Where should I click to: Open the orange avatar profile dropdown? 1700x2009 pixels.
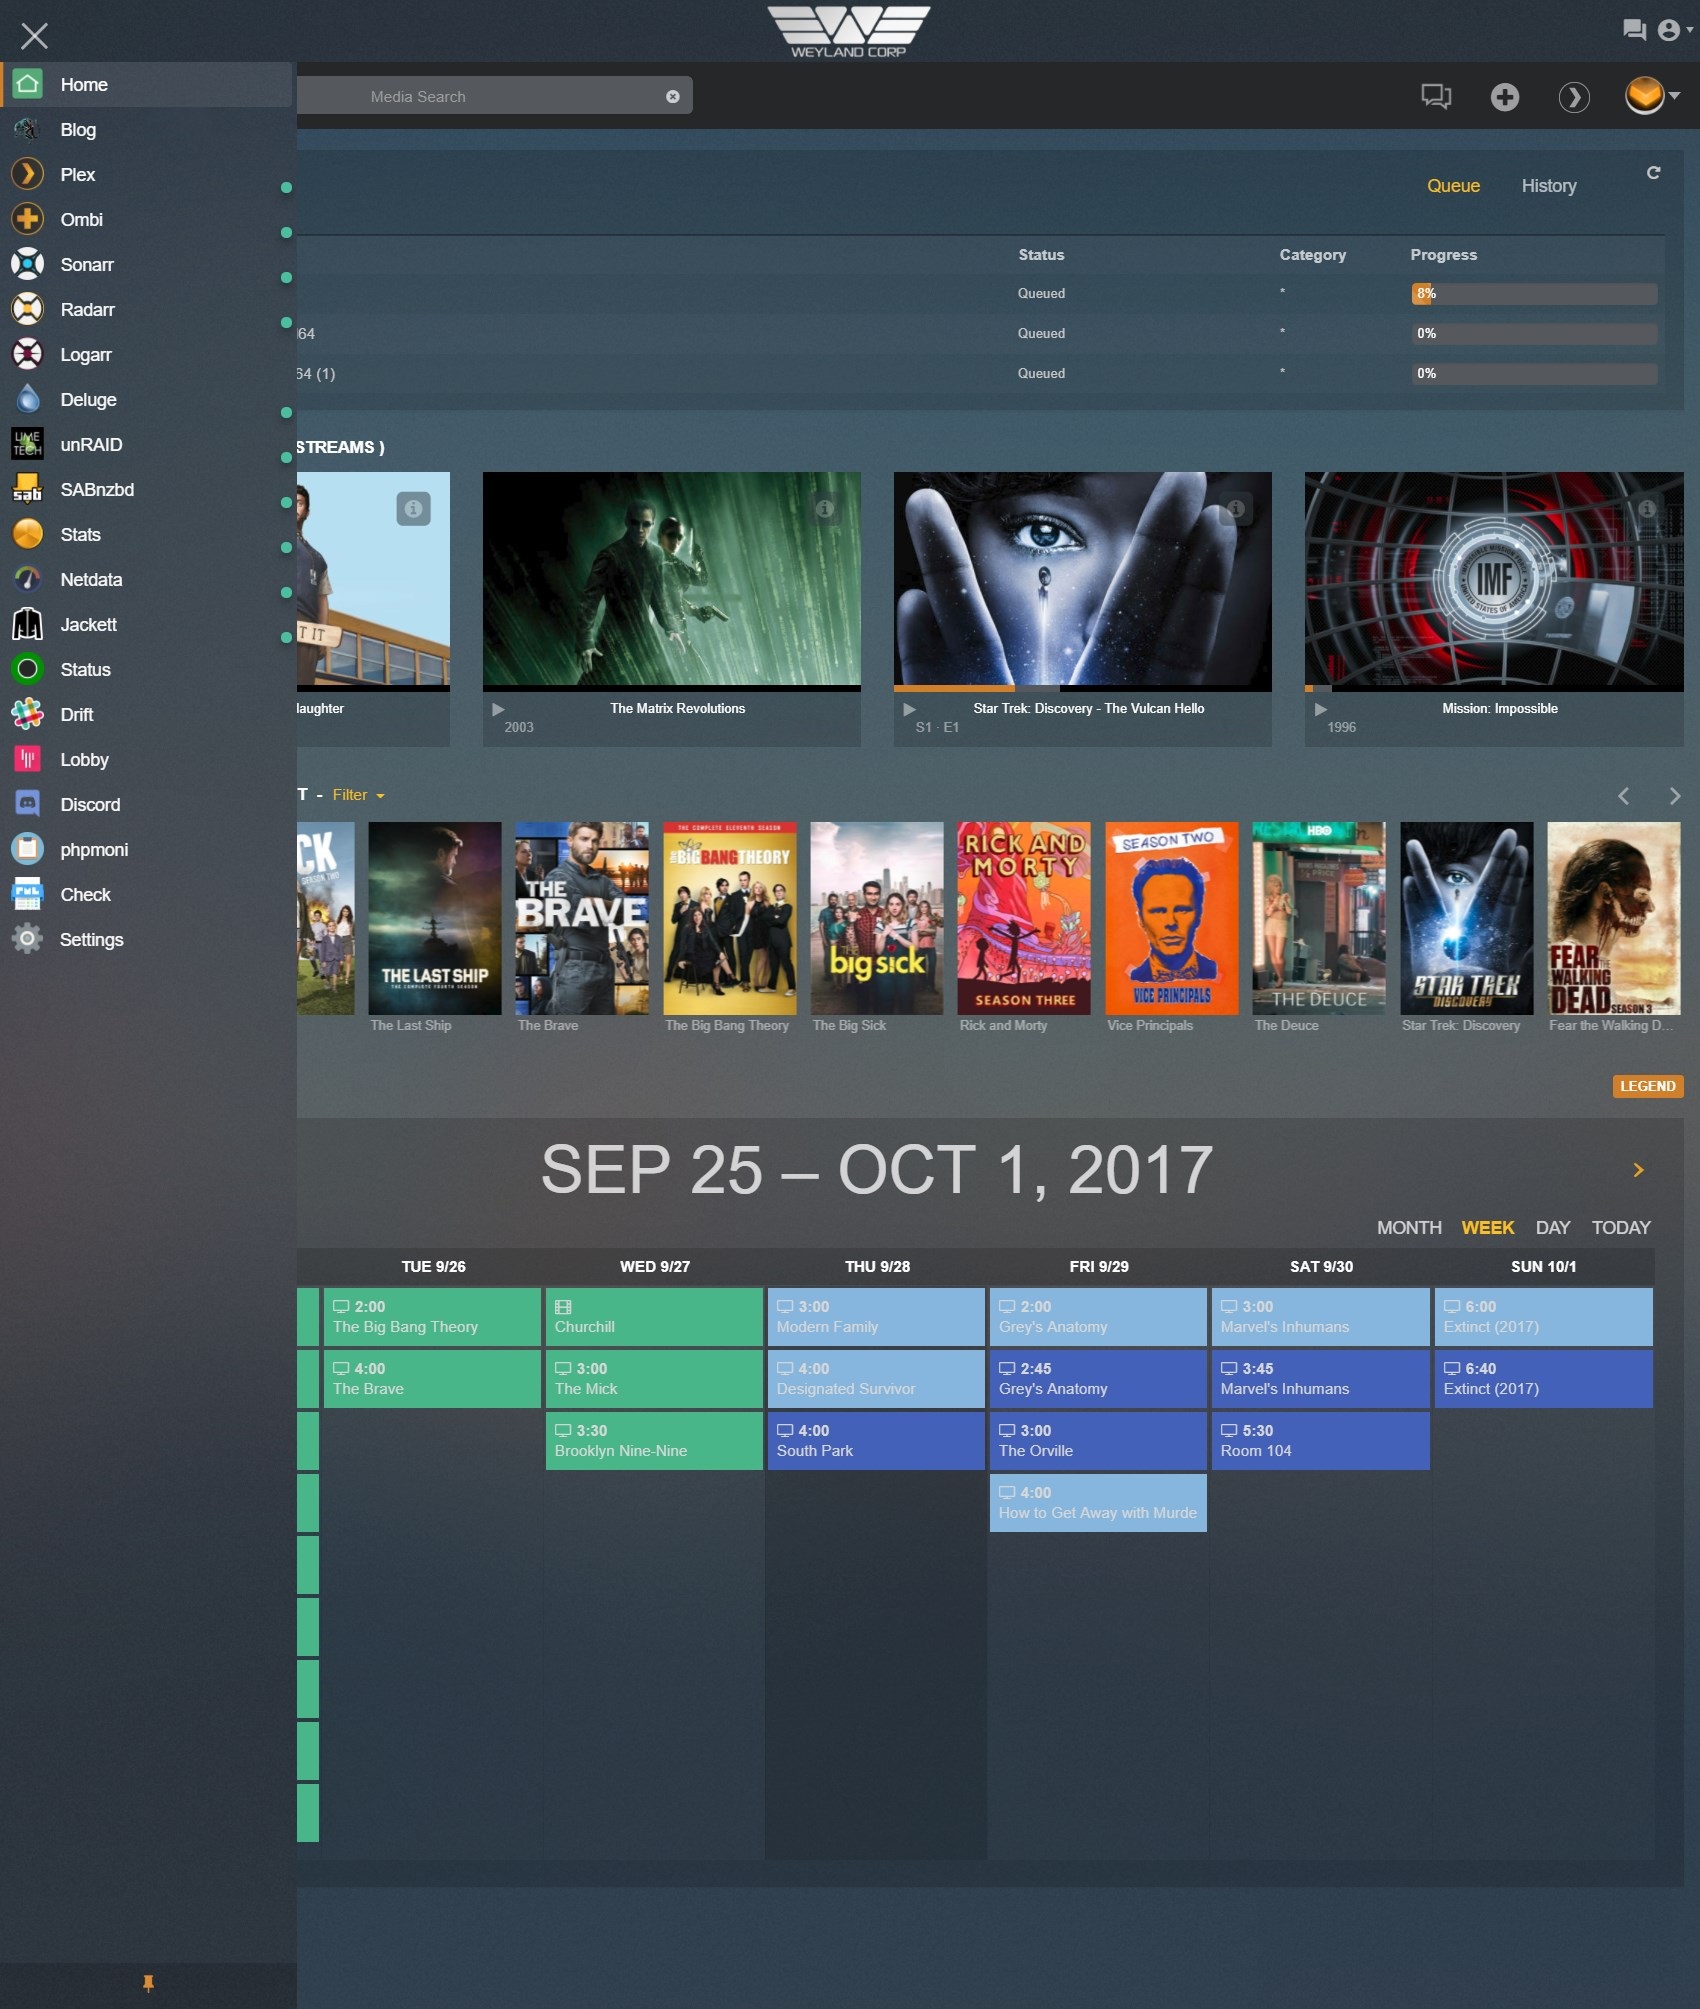point(1652,96)
